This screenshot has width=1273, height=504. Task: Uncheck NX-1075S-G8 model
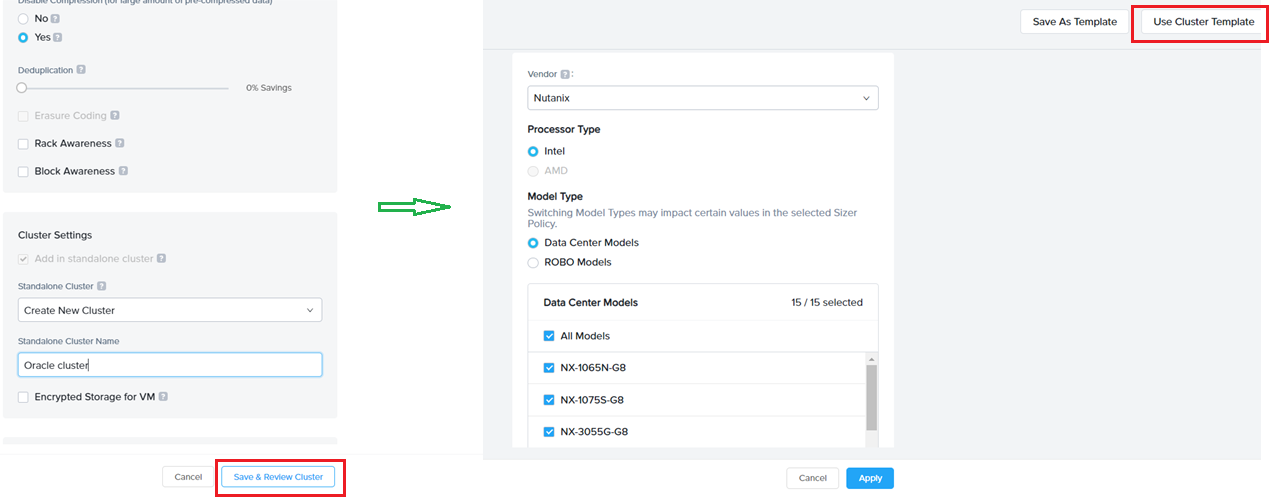(549, 400)
